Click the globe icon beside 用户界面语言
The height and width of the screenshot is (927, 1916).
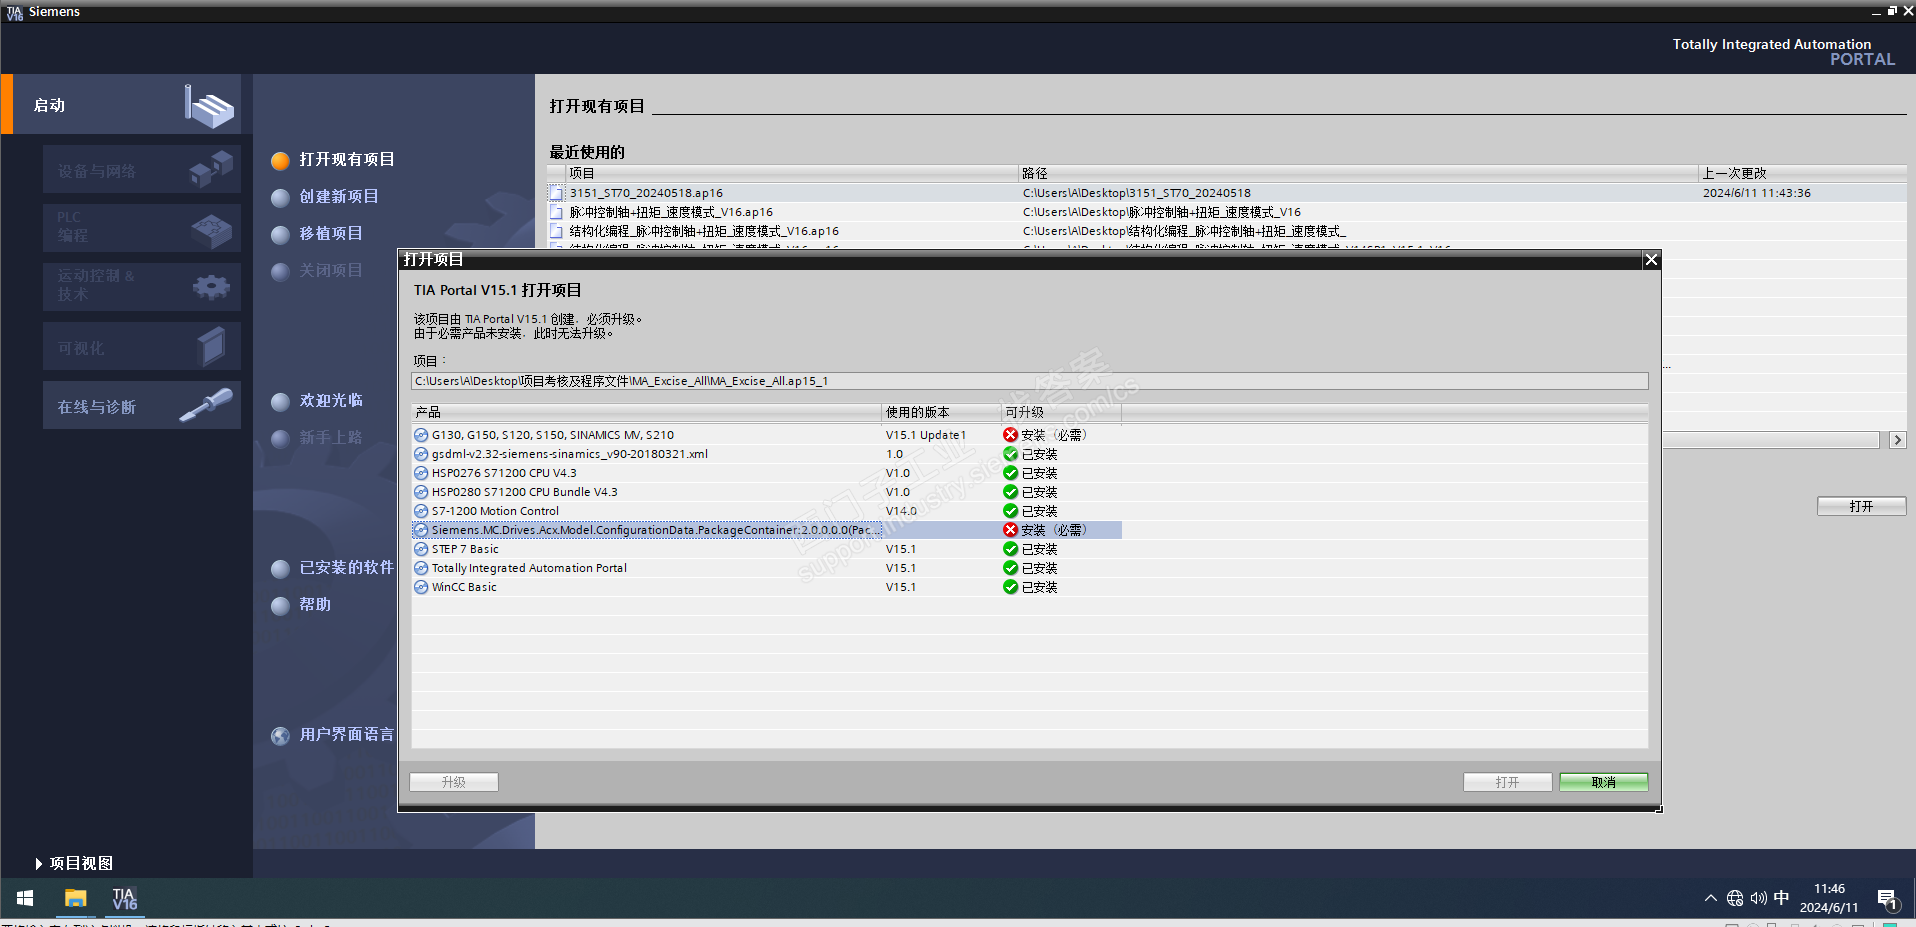click(x=280, y=736)
